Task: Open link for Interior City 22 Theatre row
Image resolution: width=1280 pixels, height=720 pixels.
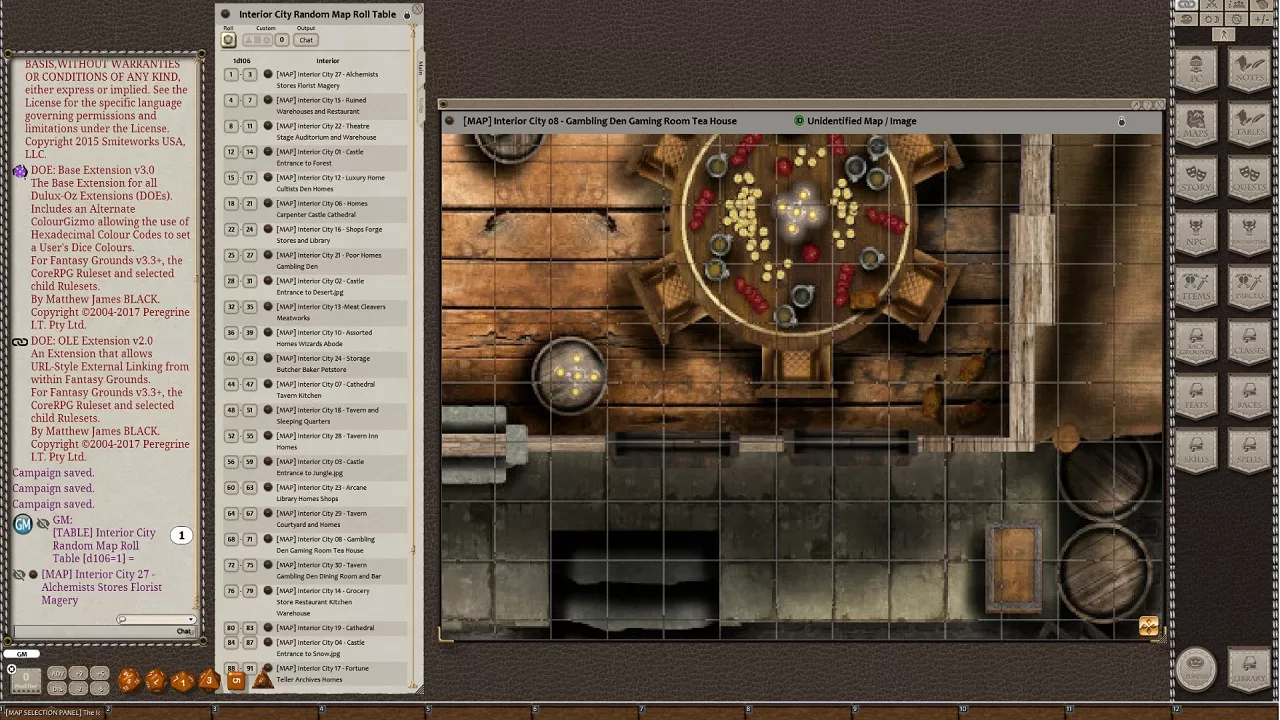Action: (268, 126)
